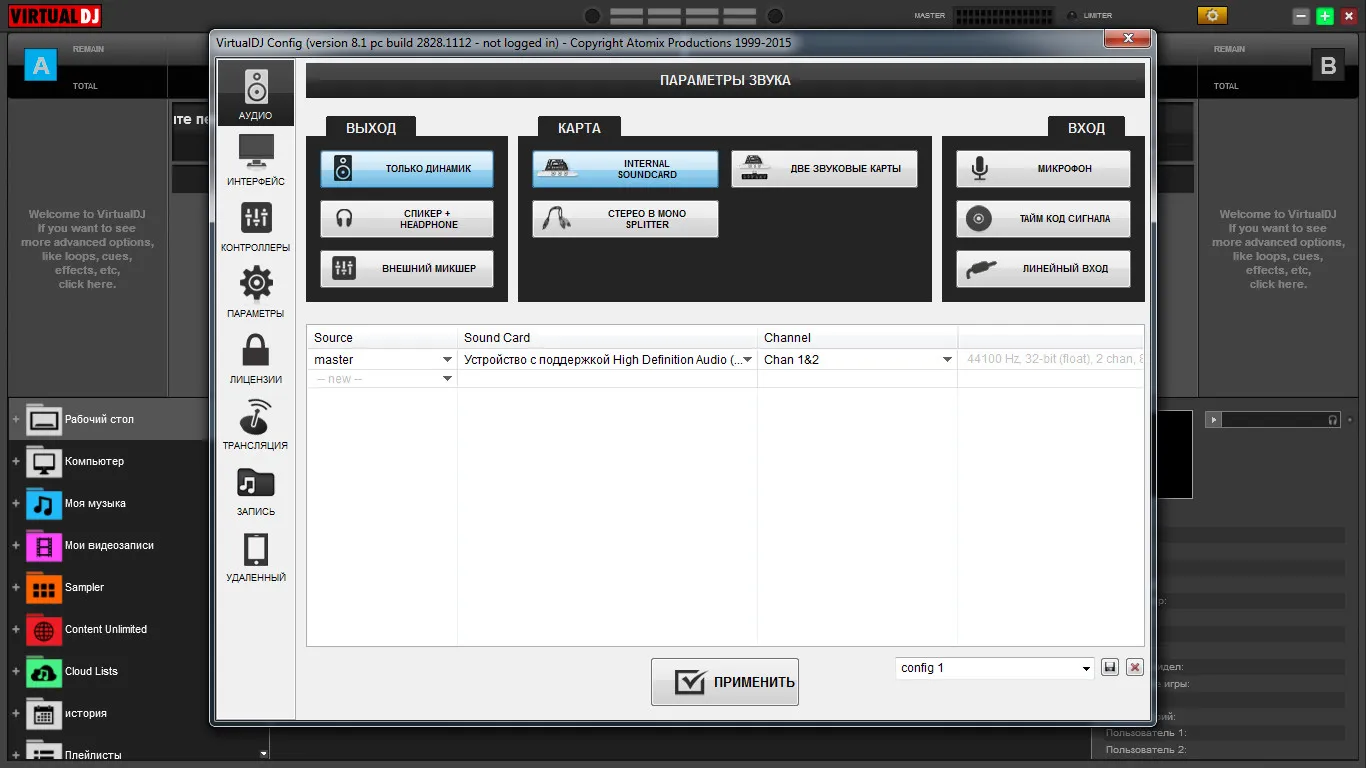Click the 44100 Hz format cell
This screenshot has width=1366, height=768.
tap(1051, 360)
